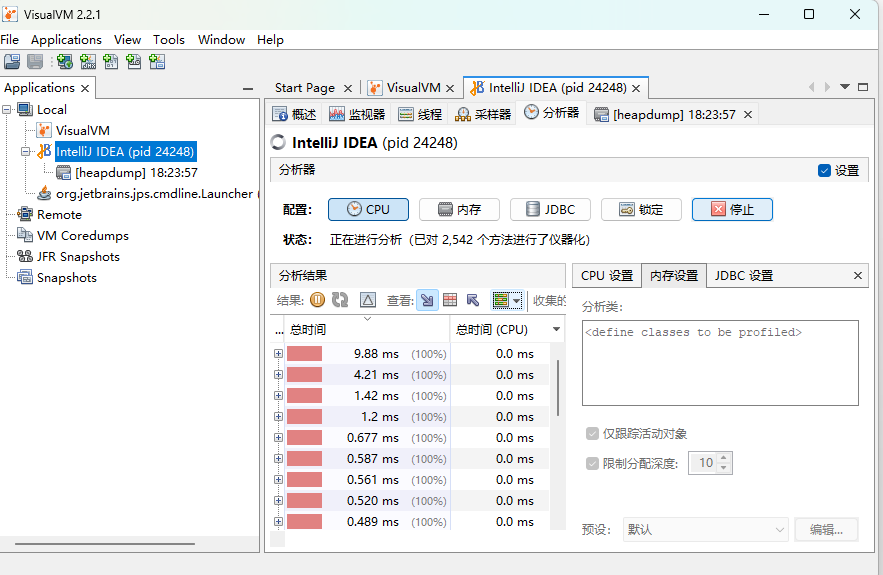The image size is (883, 575).
Task: Close the settings panel with its X
Action: tap(858, 275)
